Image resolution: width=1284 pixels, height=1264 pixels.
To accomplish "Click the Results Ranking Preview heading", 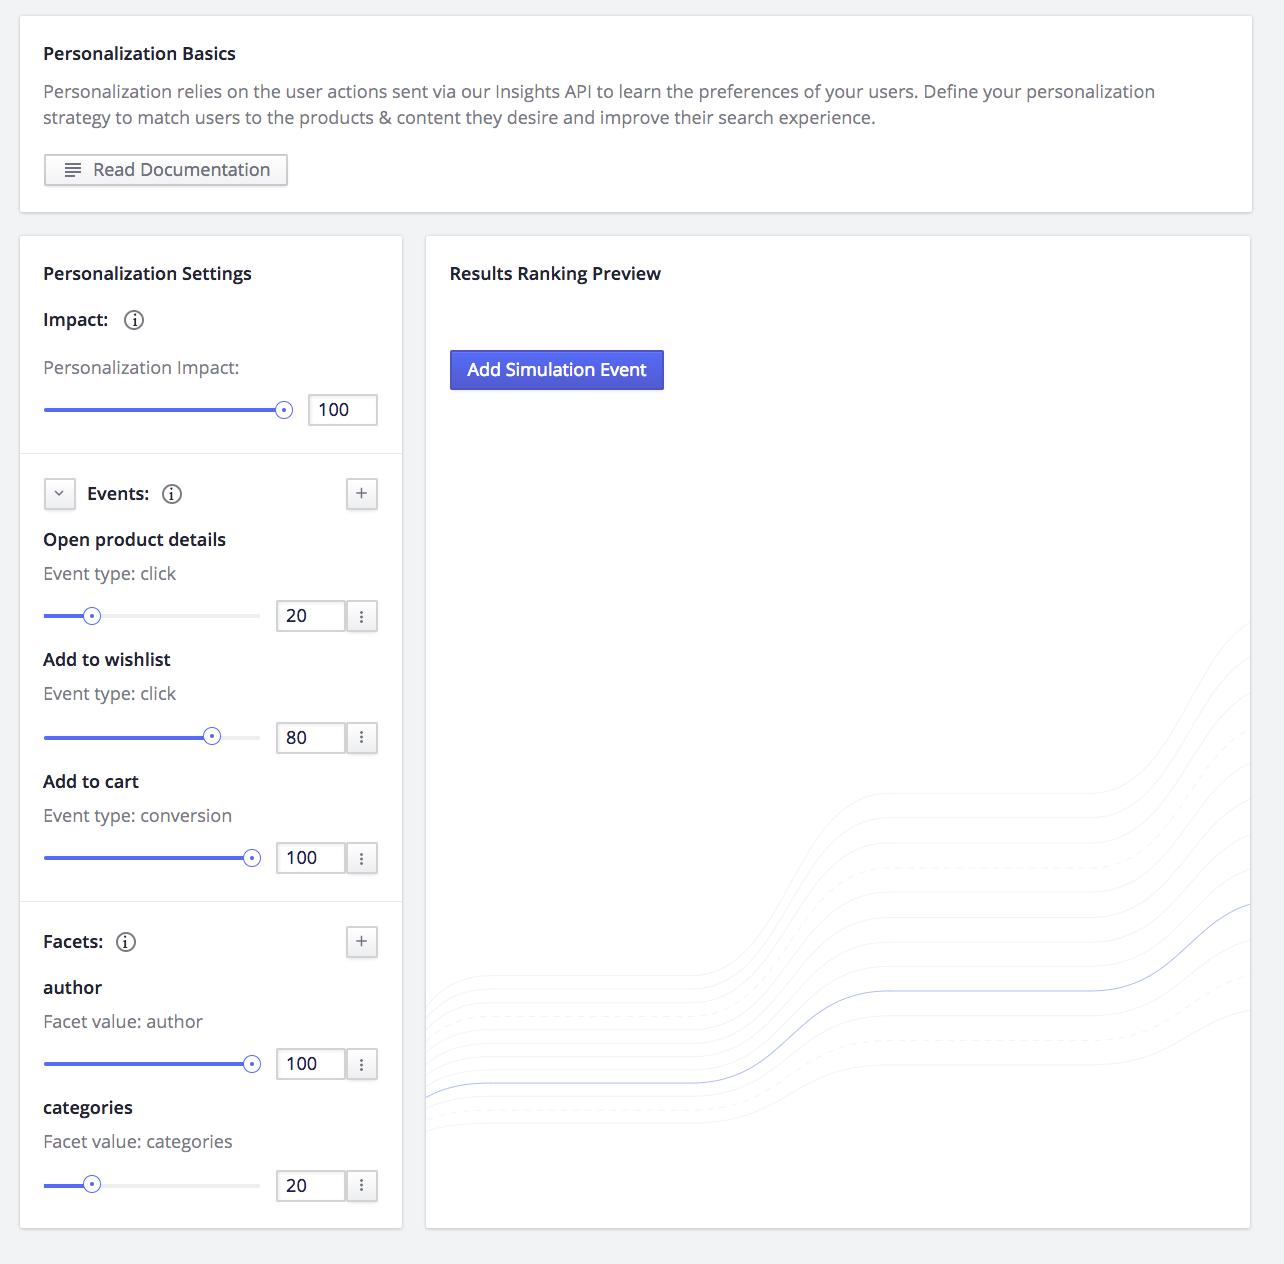I will pos(555,274).
